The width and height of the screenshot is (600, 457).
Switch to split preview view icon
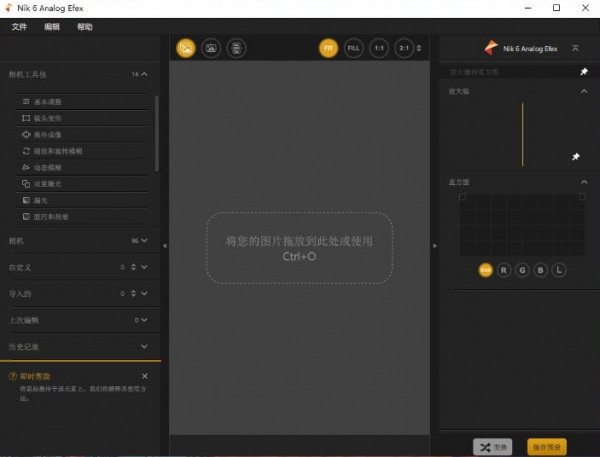pyautogui.click(x=211, y=48)
